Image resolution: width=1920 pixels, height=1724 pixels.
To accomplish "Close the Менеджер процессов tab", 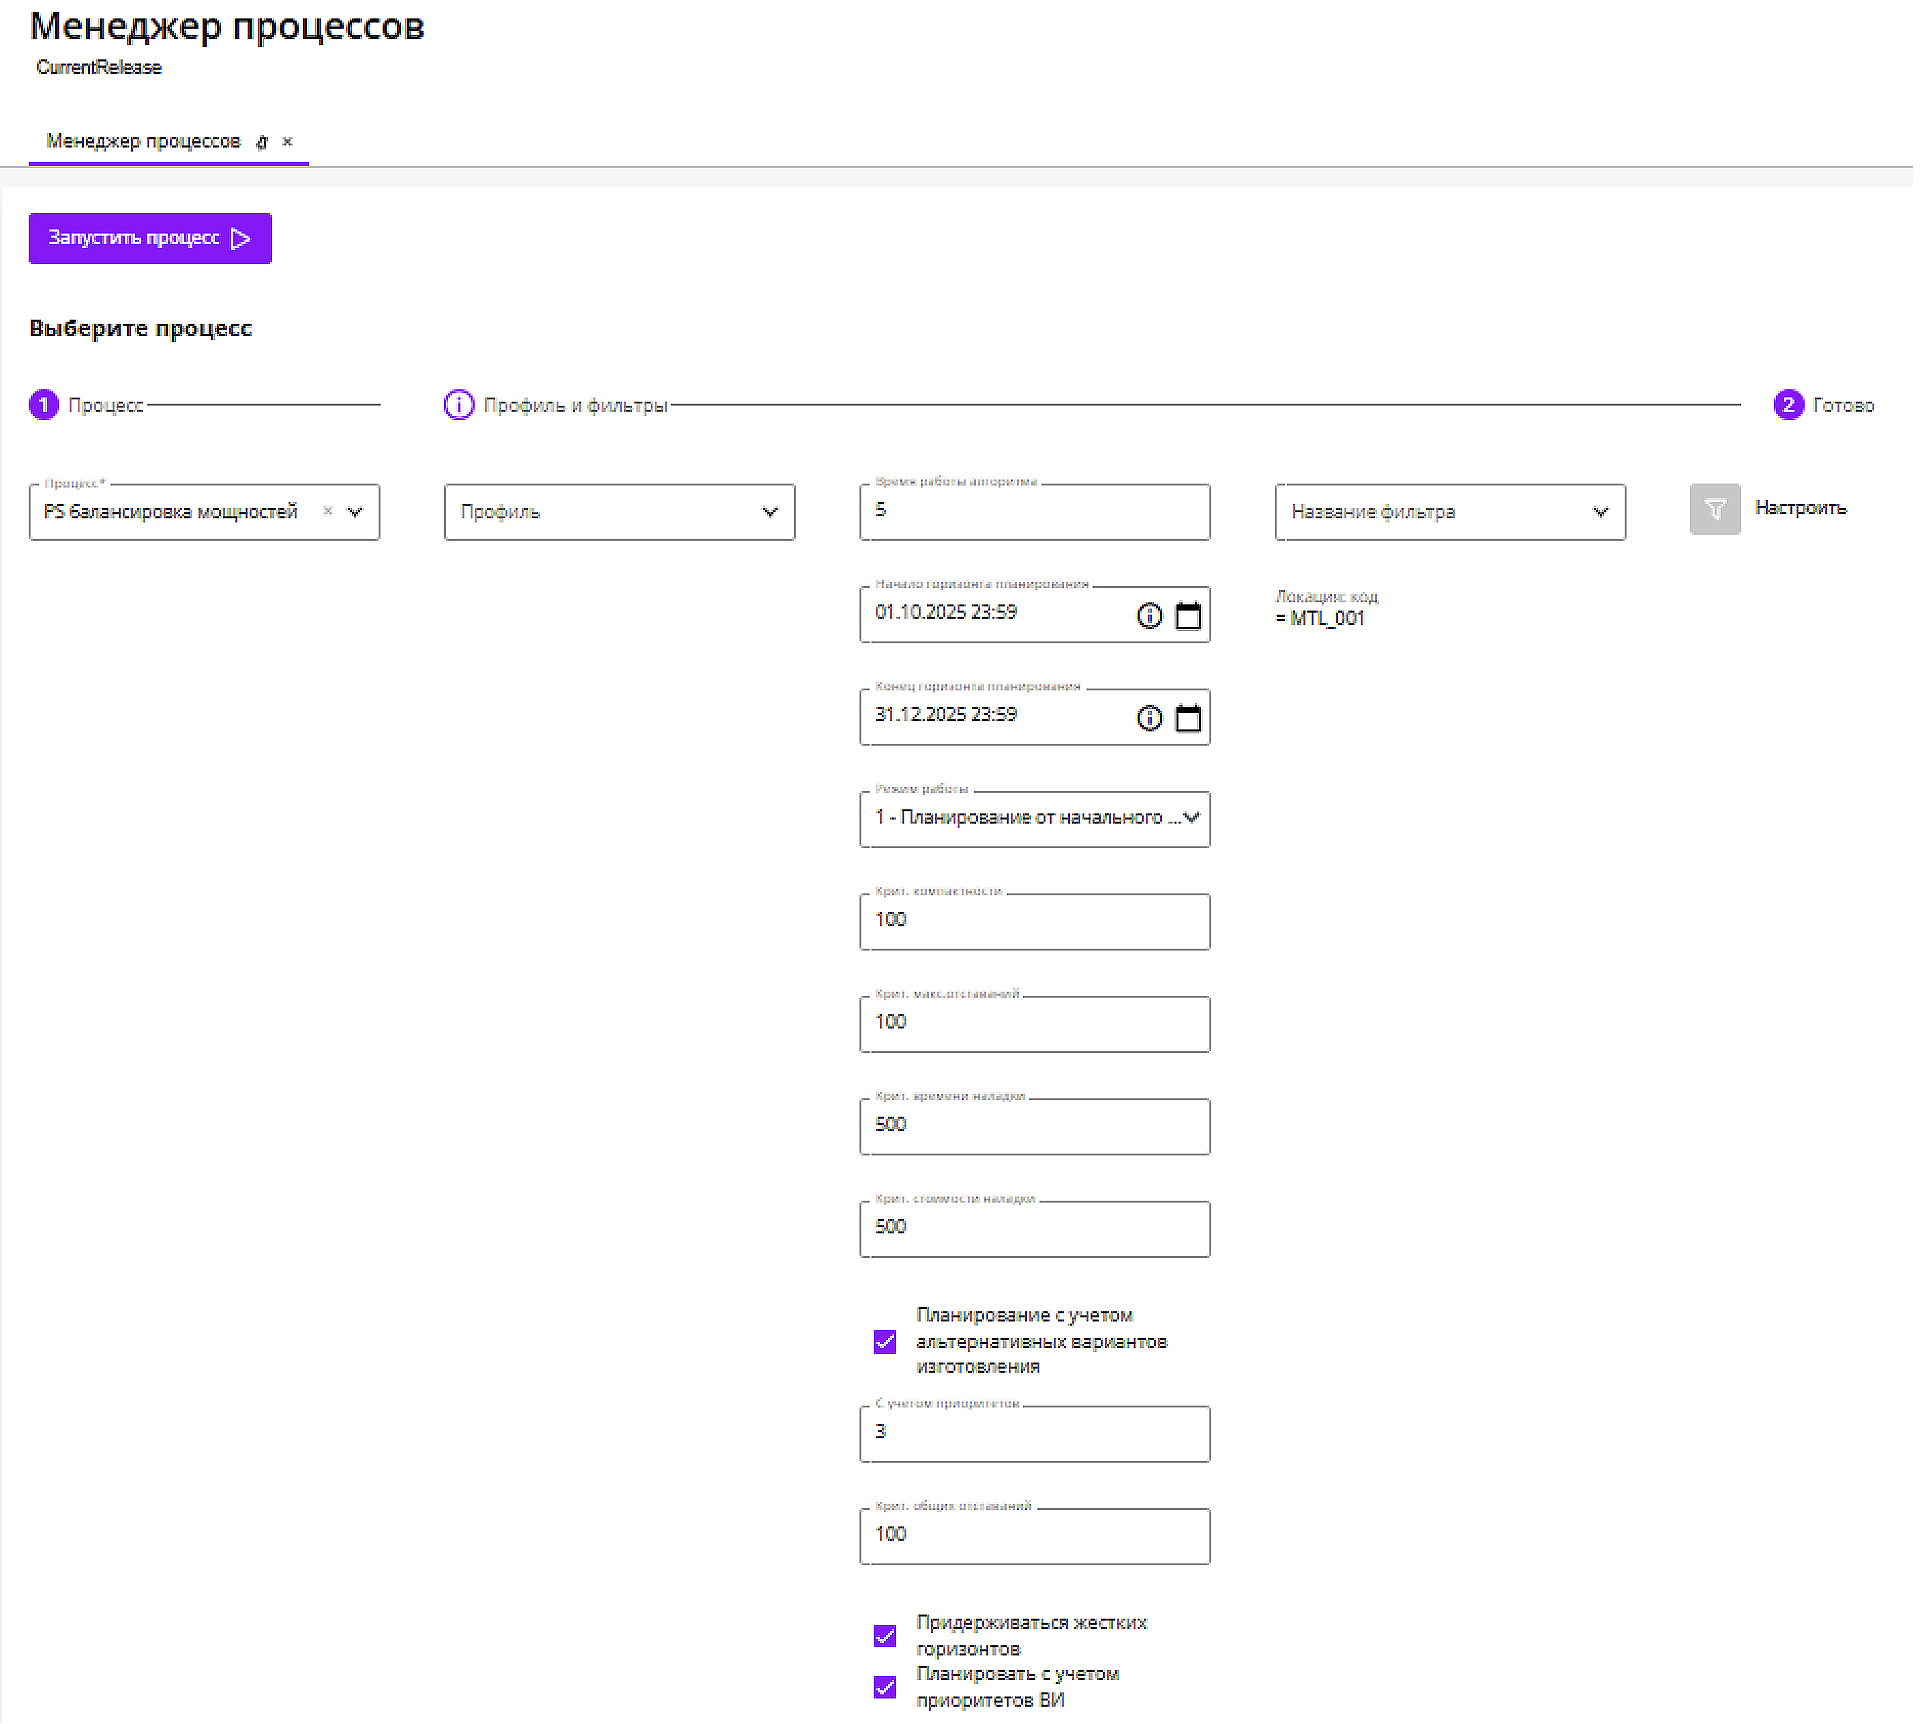I will pos(287,142).
